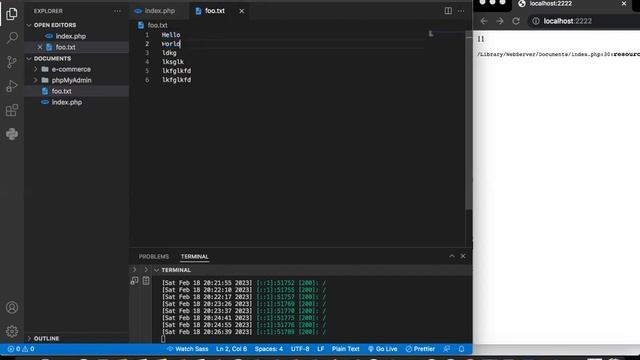Collapse the Open Editors section
The width and height of the screenshot is (640, 360).
(x=29, y=25)
